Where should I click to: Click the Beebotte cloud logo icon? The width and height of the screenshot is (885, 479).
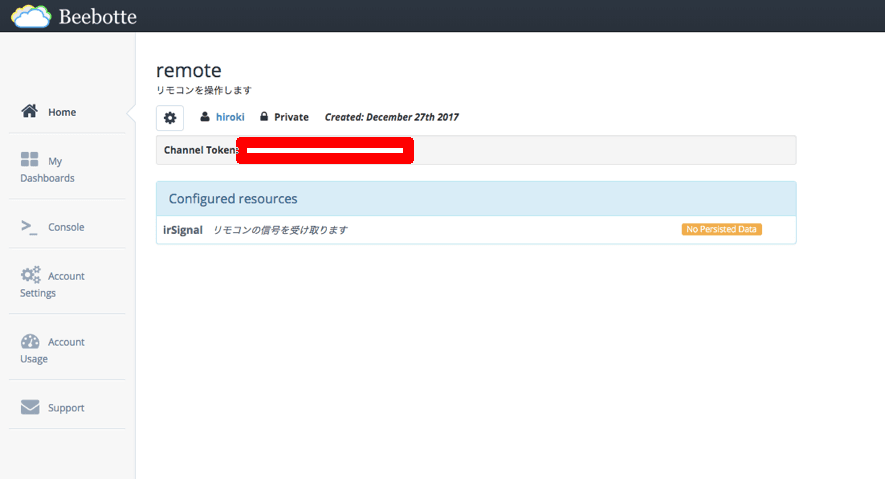pos(30,16)
